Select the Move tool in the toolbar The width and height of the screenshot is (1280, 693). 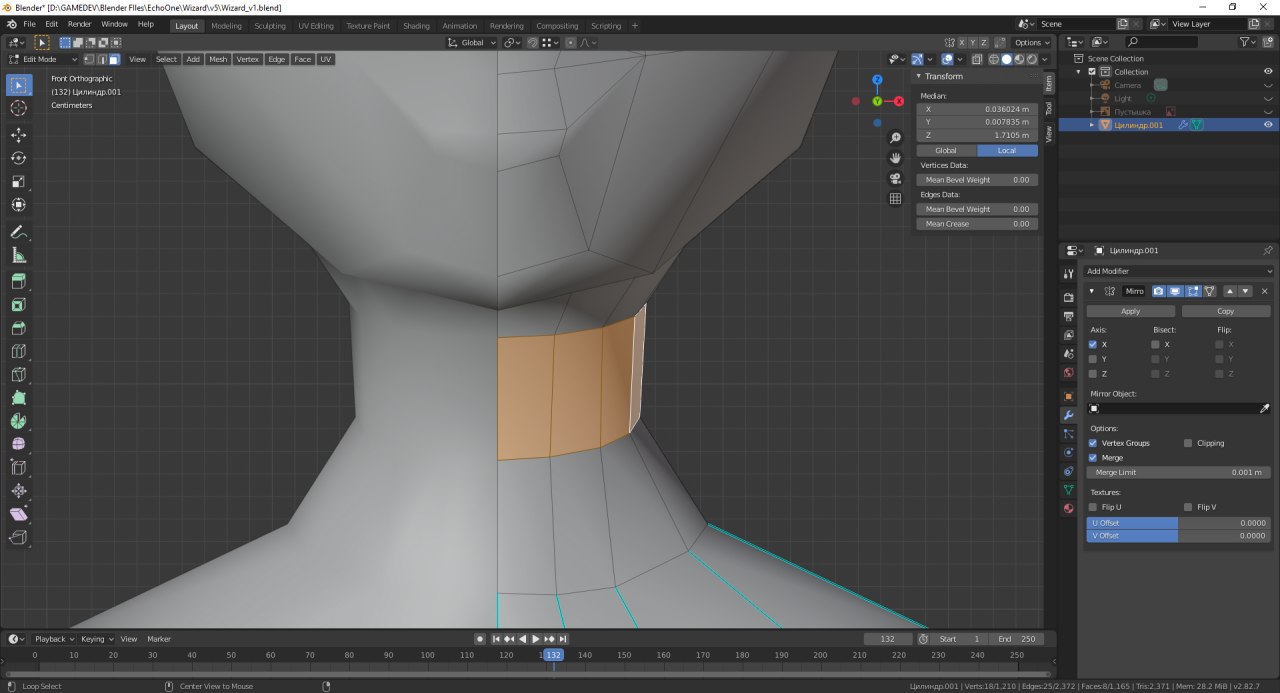click(19, 135)
